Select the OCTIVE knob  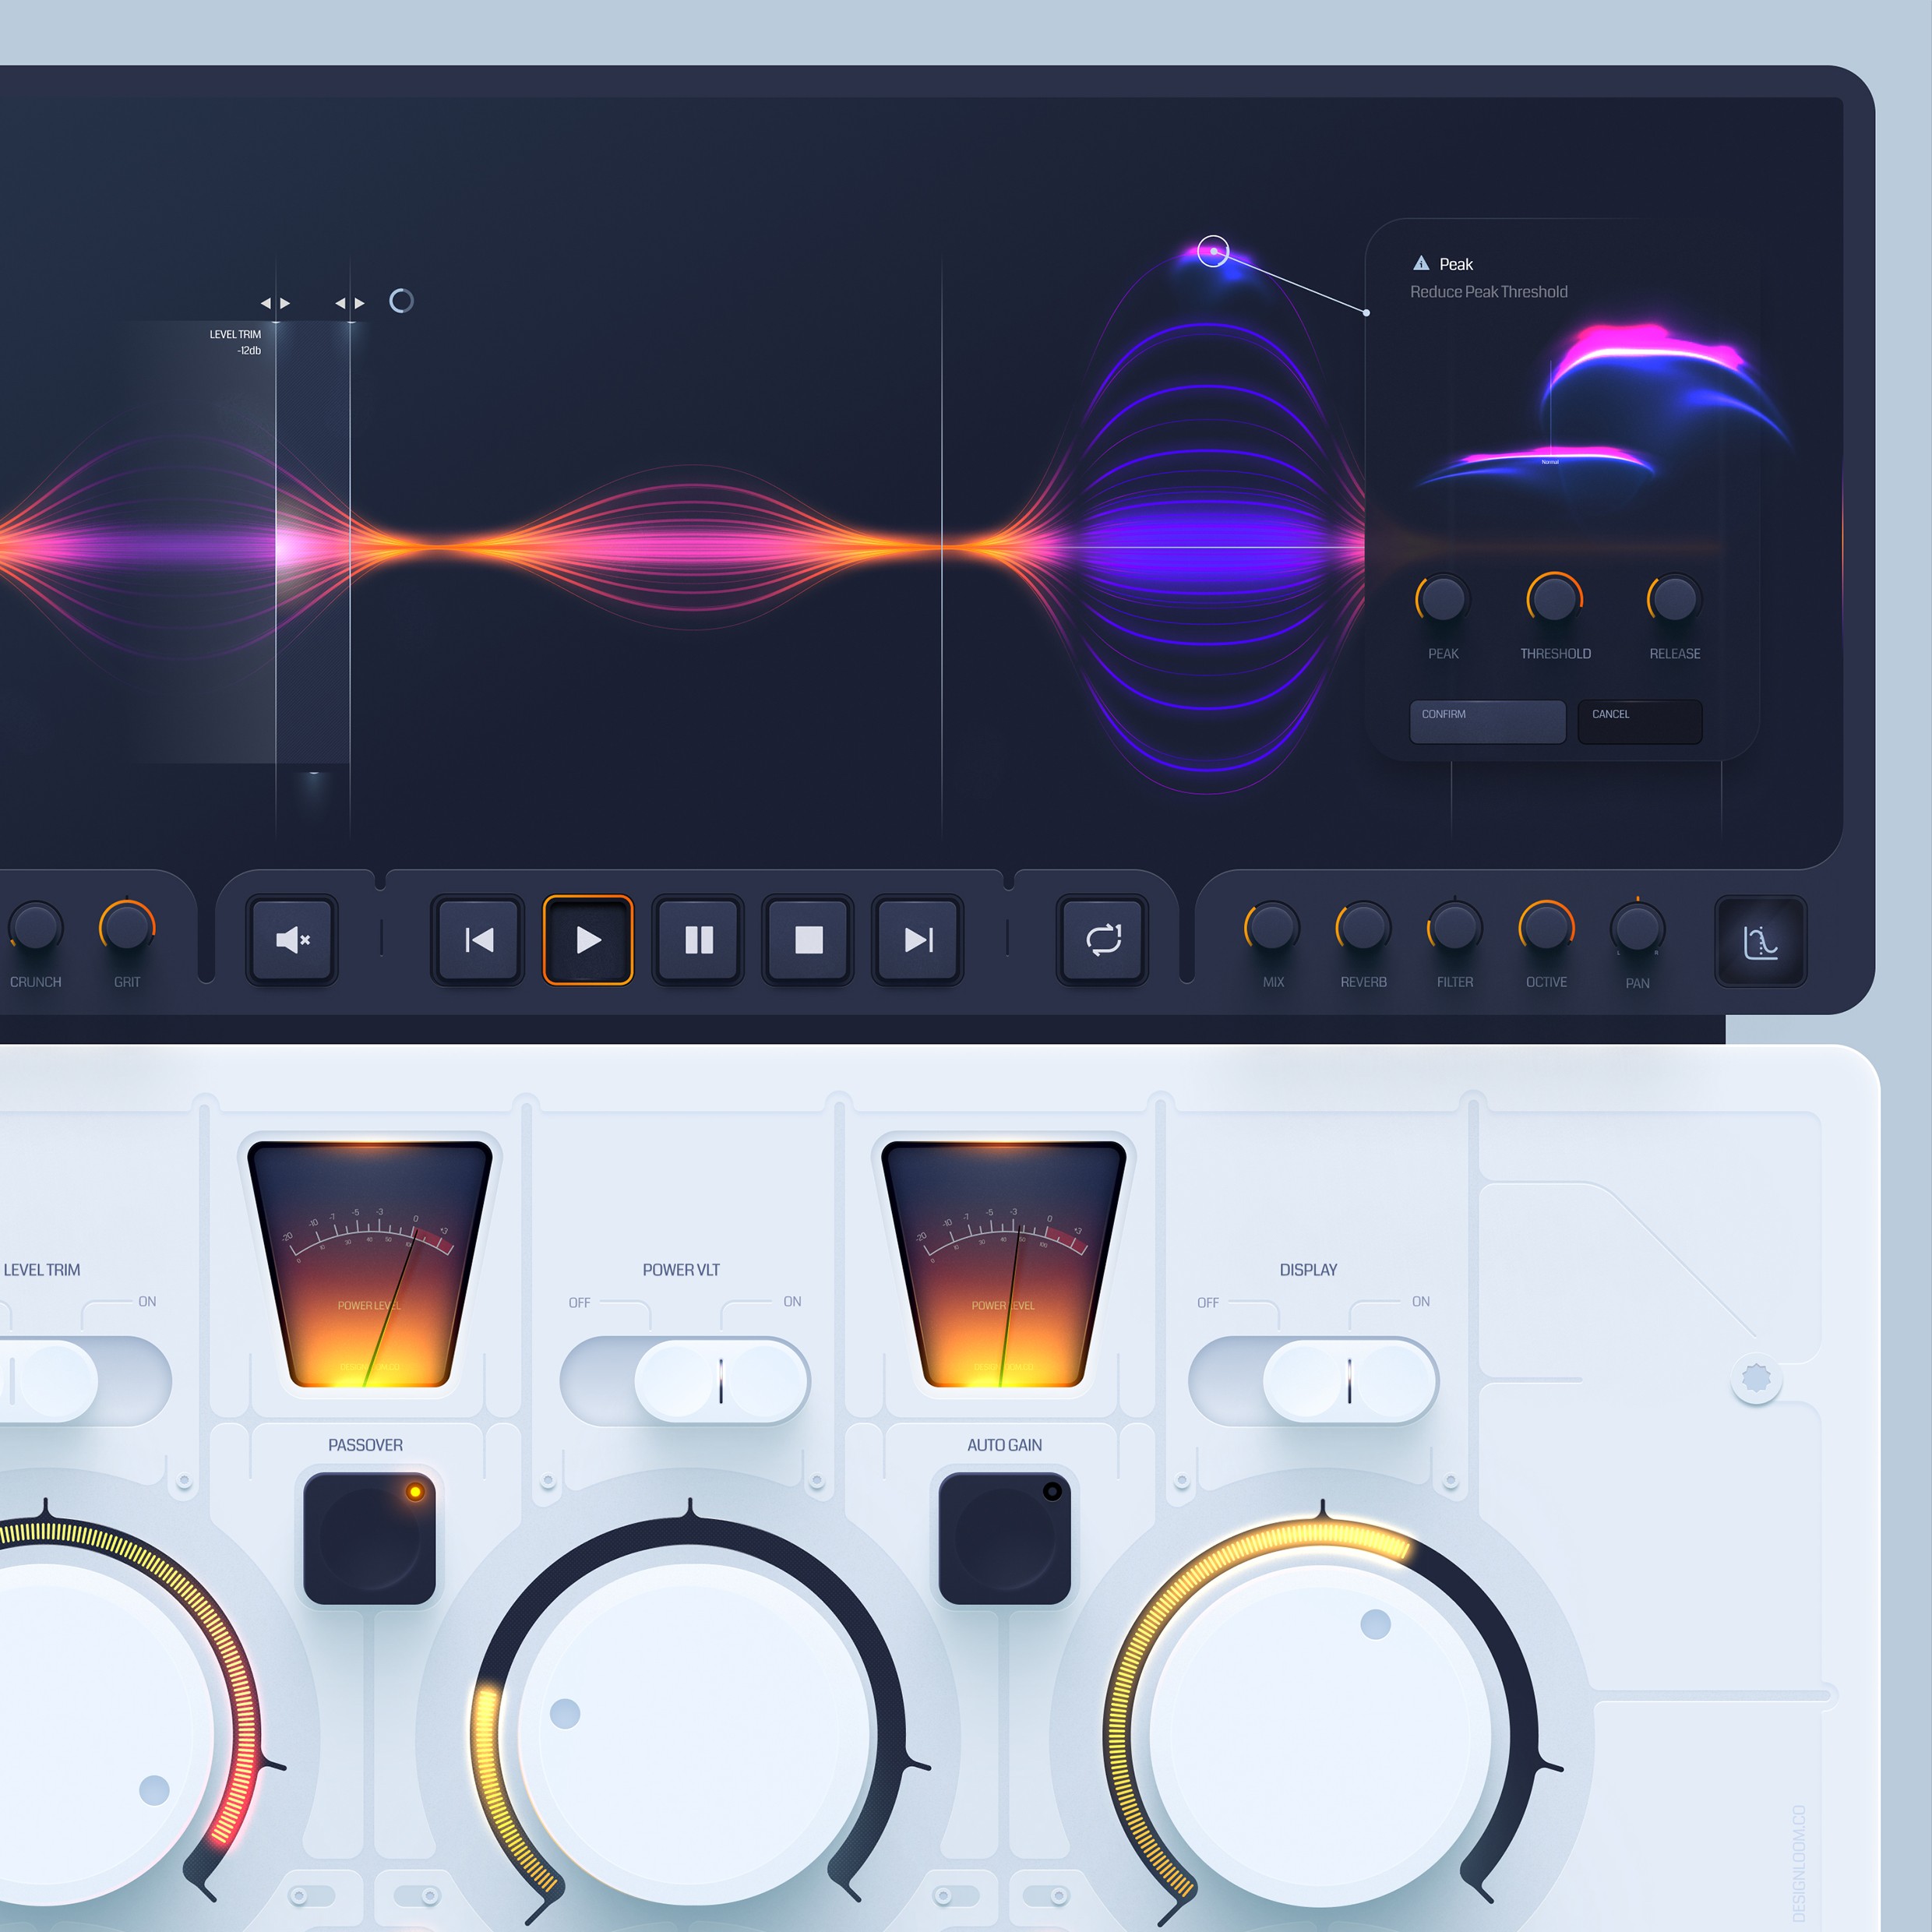(1546, 927)
